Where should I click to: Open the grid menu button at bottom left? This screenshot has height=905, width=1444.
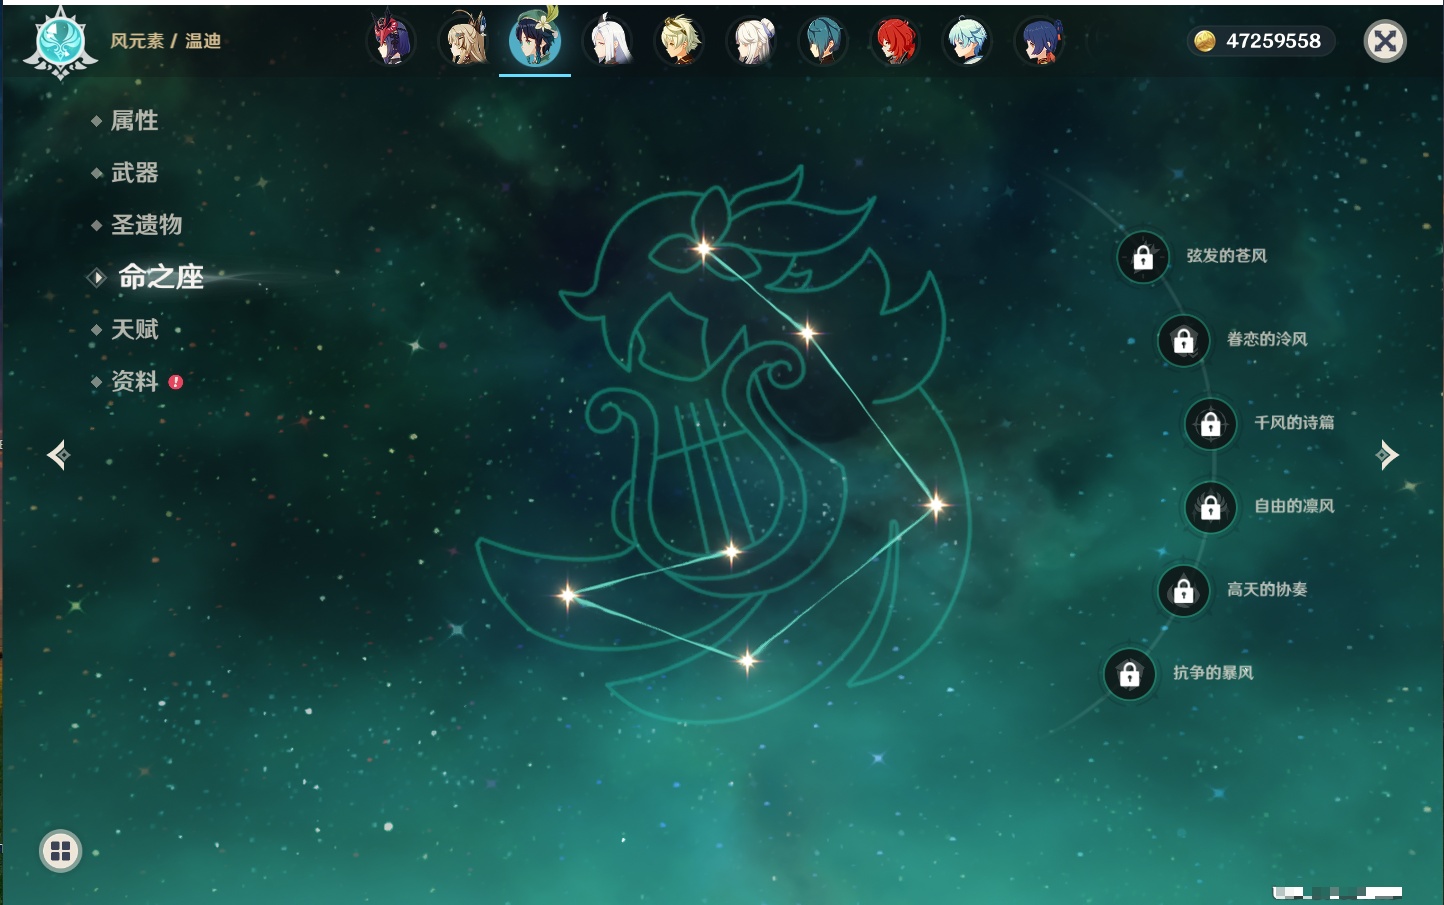pyautogui.click(x=60, y=851)
